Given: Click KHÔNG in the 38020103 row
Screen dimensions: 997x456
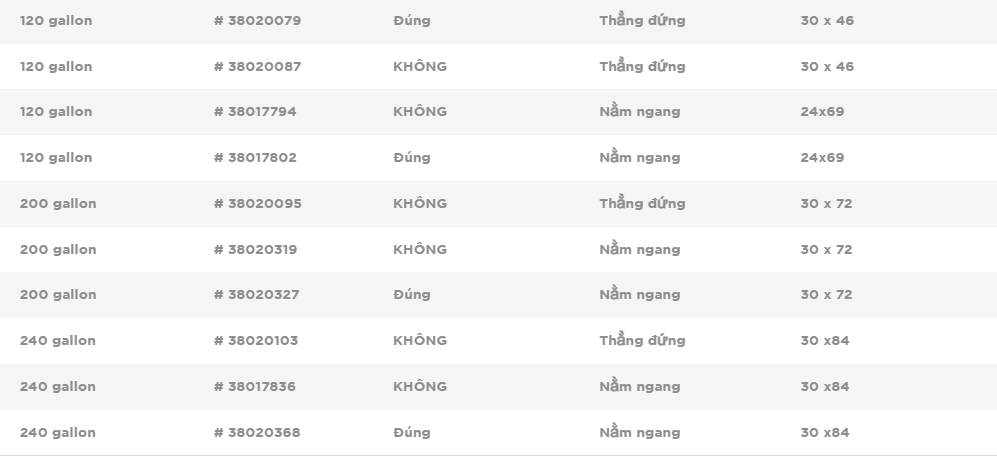Looking at the screenshot, I should (x=420, y=340).
